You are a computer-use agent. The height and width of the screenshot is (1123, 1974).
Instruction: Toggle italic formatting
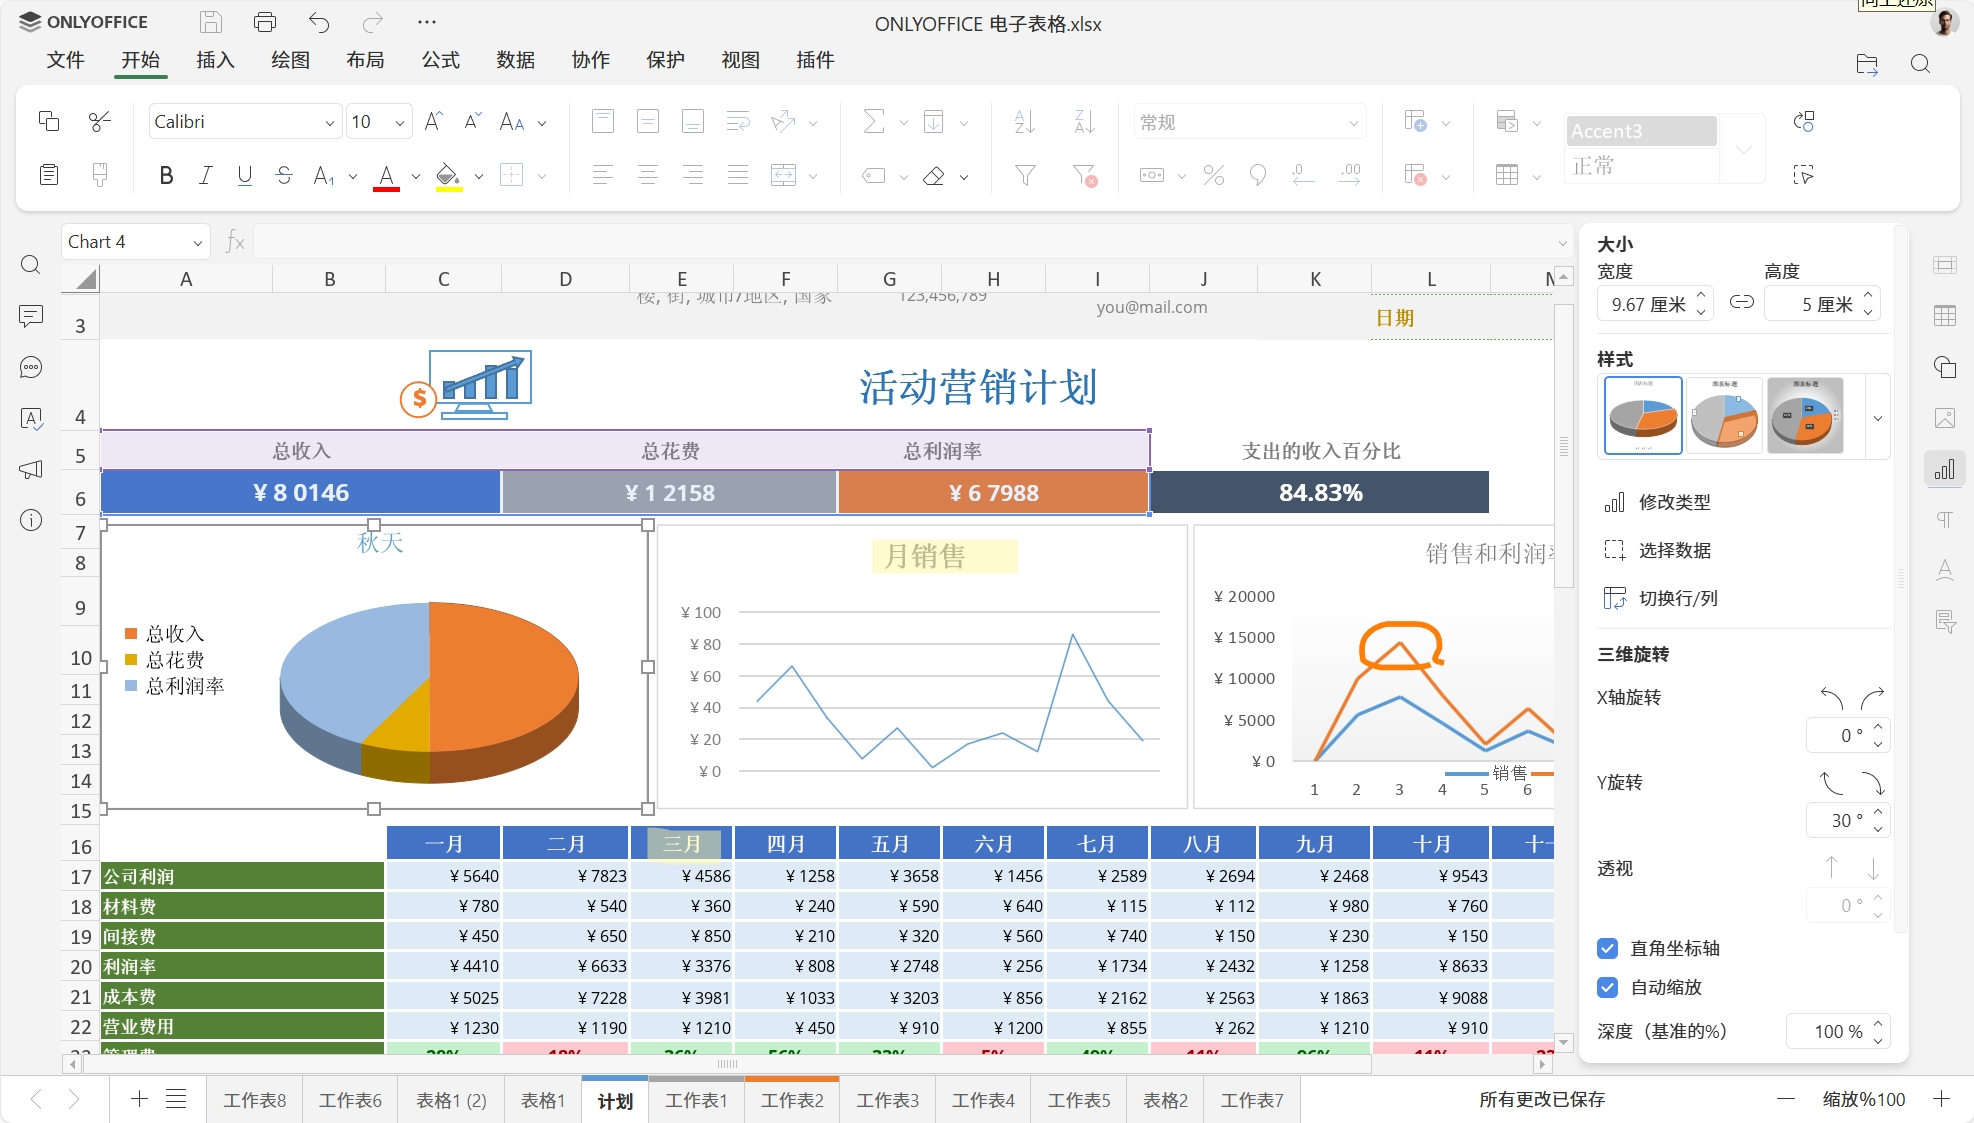click(x=205, y=176)
